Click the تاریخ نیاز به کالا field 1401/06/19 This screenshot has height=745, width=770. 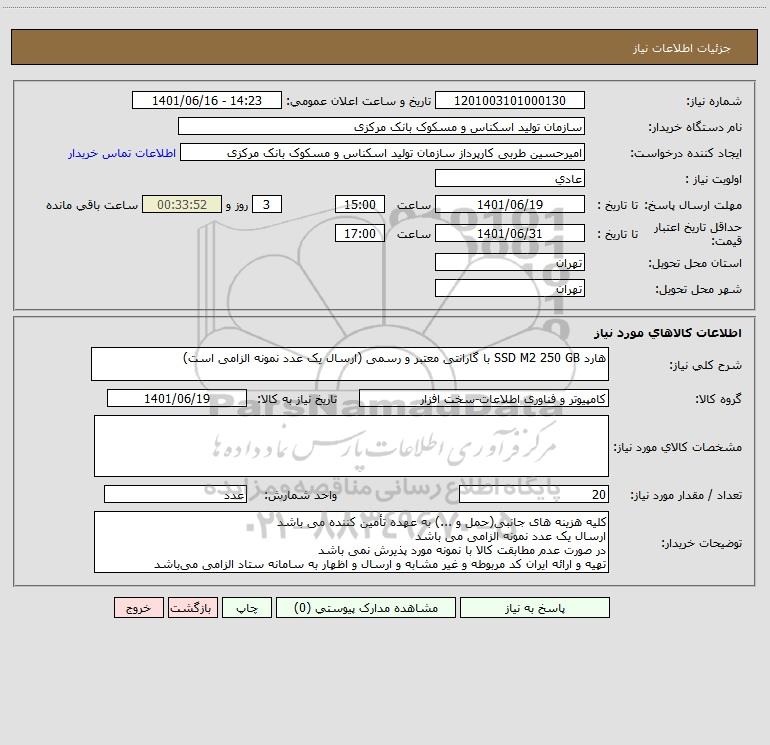[177, 398]
